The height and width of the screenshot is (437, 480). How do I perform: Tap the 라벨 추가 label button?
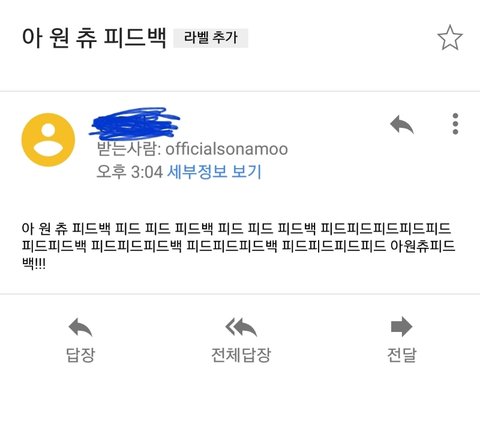pos(211,38)
